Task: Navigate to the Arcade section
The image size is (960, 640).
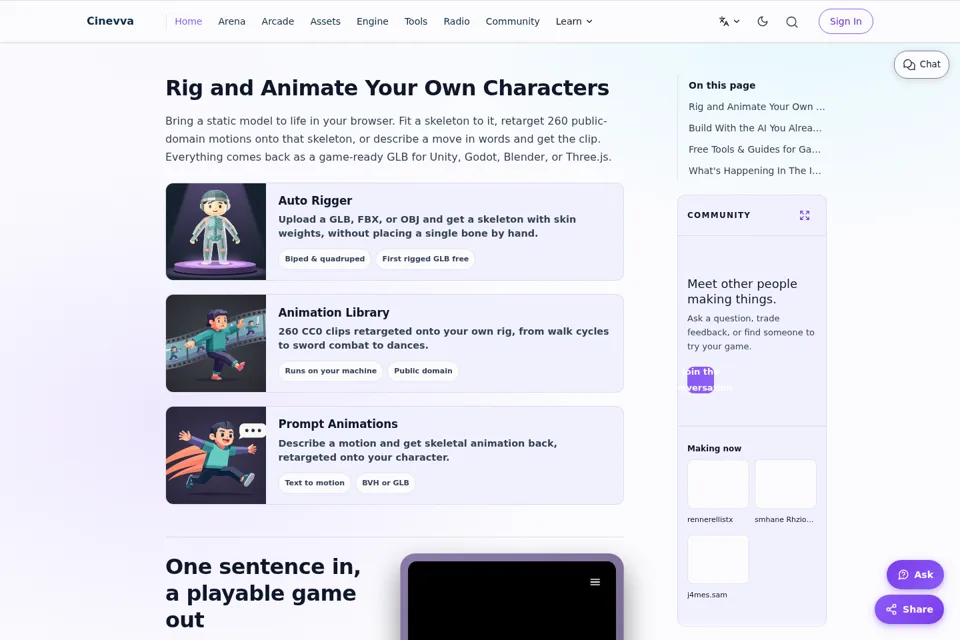Action: tap(278, 21)
